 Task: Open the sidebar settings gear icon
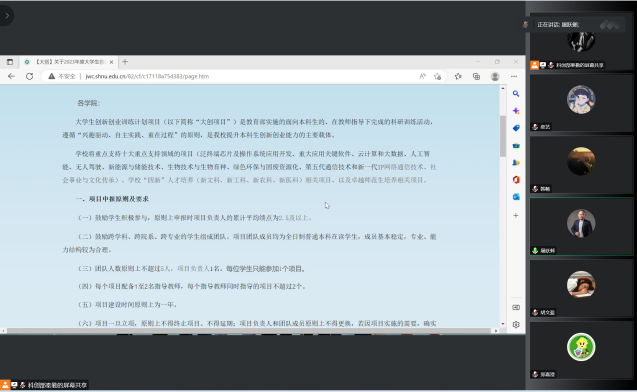(516, 325)
